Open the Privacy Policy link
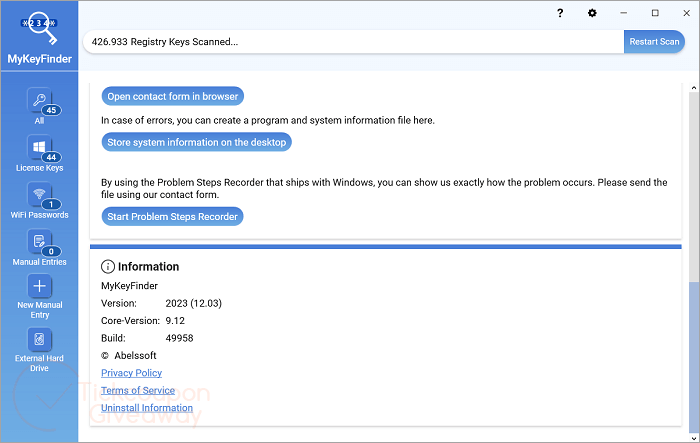This screenshot has height=443, width=700. tap(131, 373)
